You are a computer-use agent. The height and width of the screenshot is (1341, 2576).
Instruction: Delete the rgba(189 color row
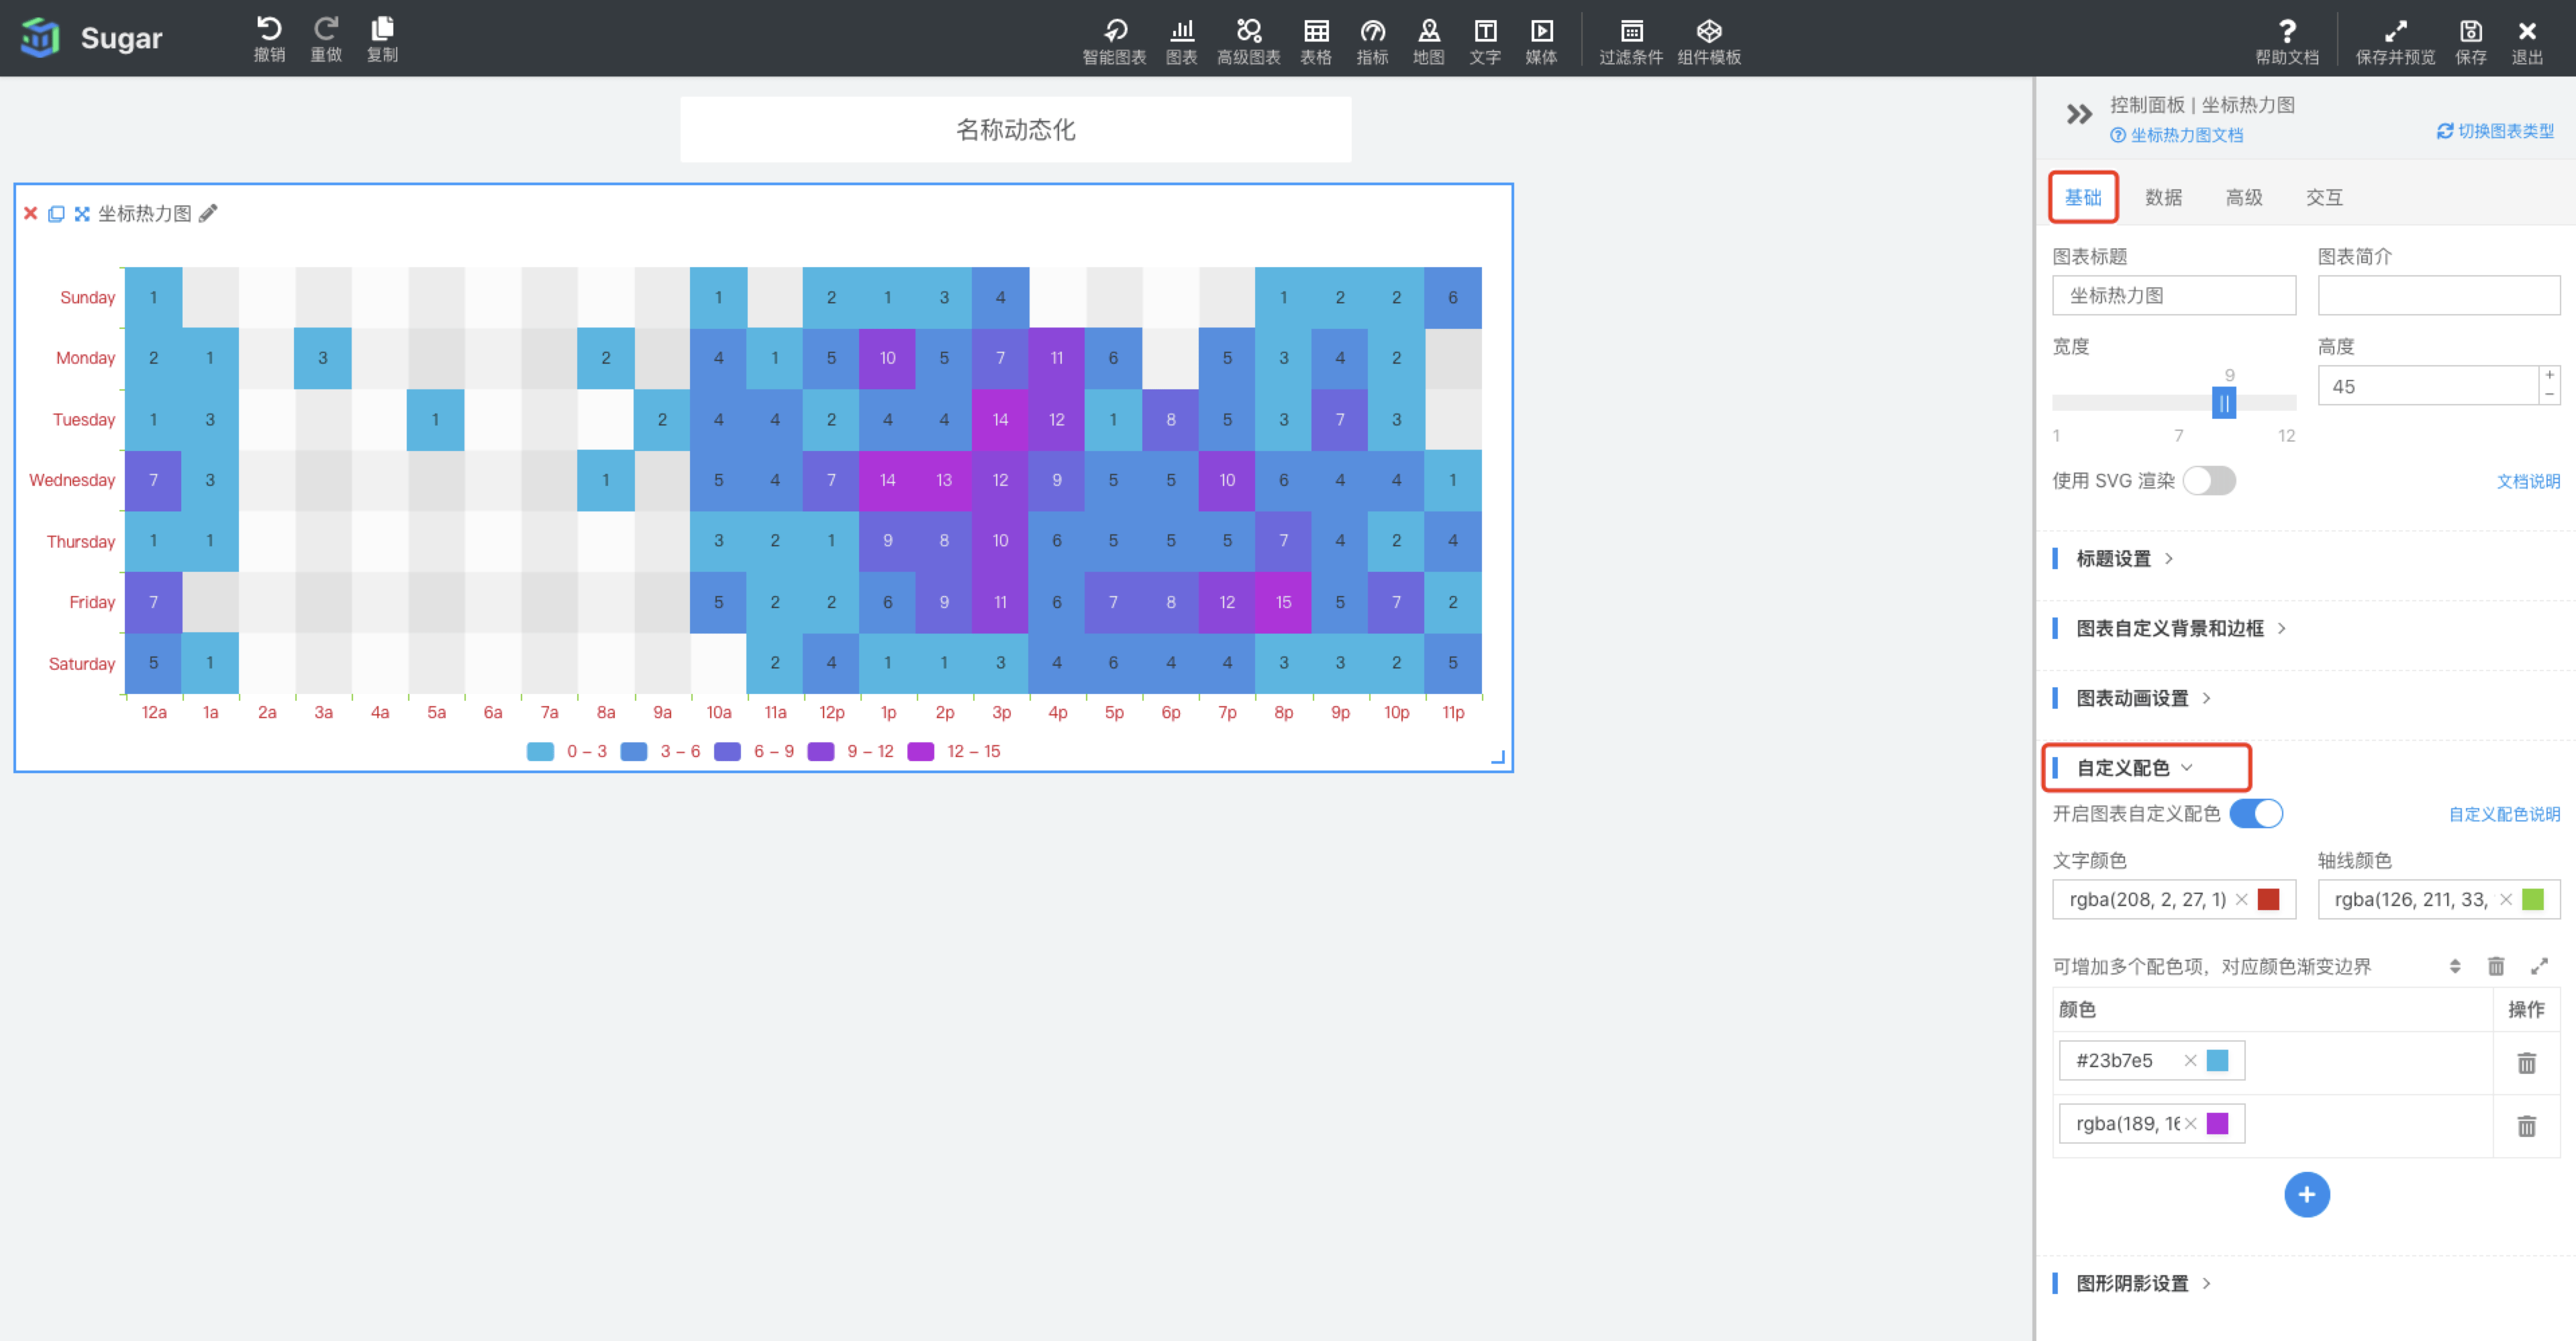tap(2526, 1126)
